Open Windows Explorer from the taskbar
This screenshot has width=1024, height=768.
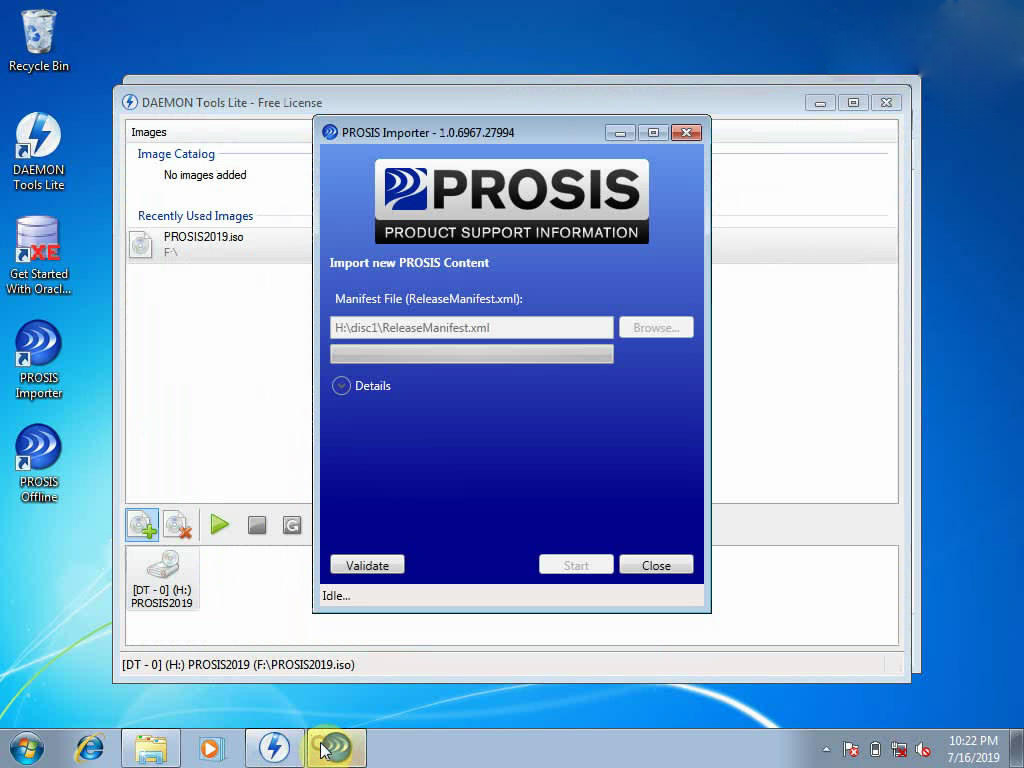[x=151, y=747]
